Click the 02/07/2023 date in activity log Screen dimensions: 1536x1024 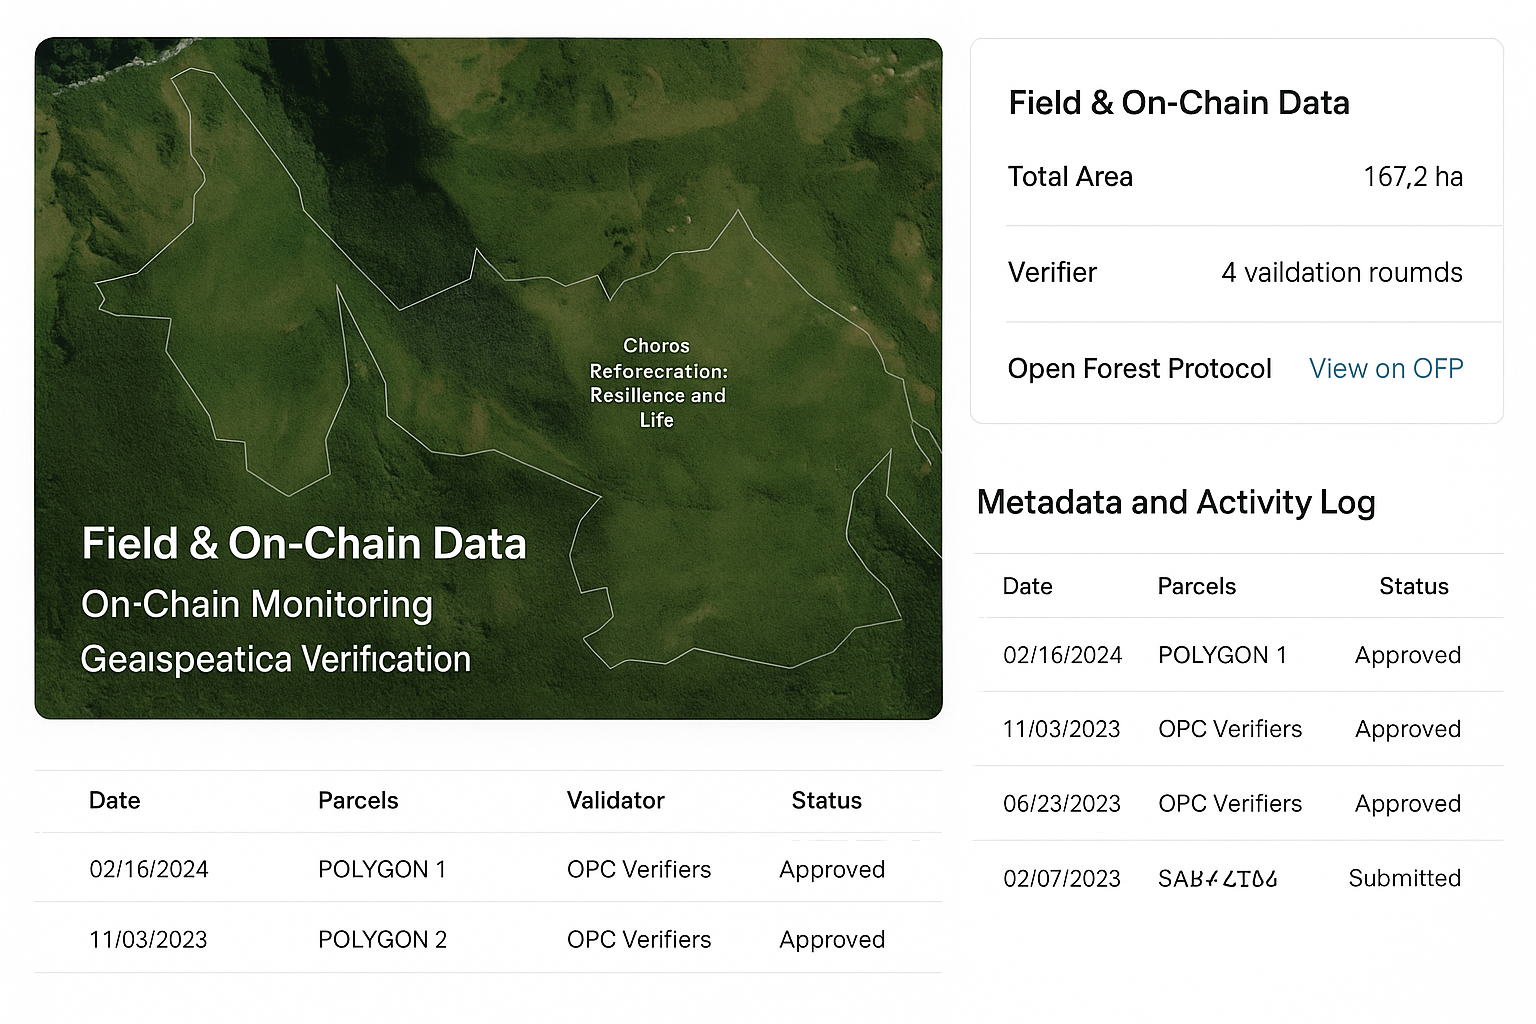tap(1061, 878)
